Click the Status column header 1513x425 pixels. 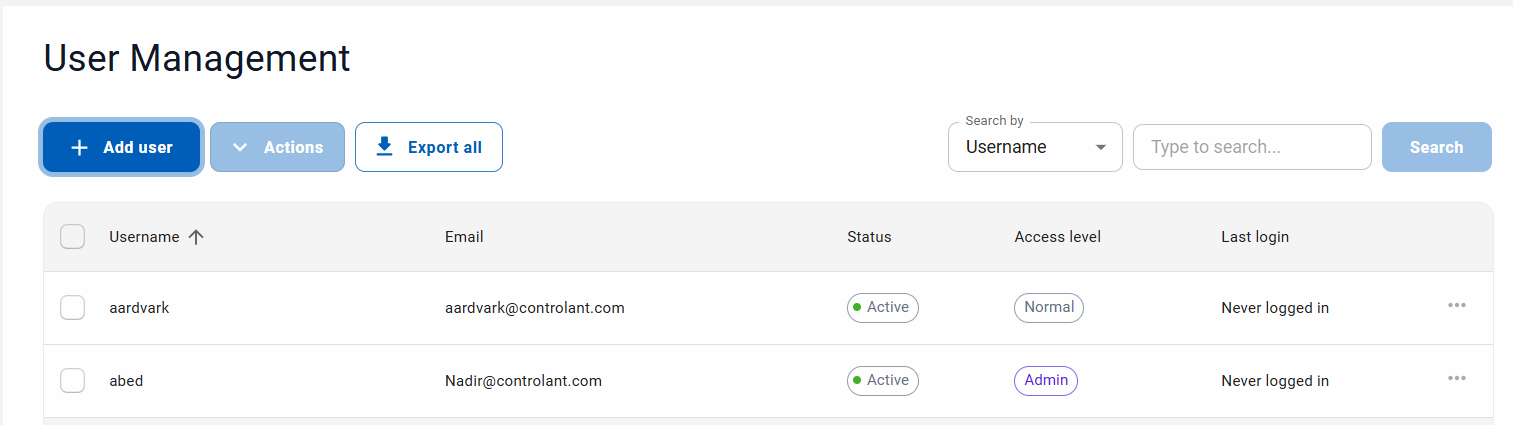[x=869, y=237]
